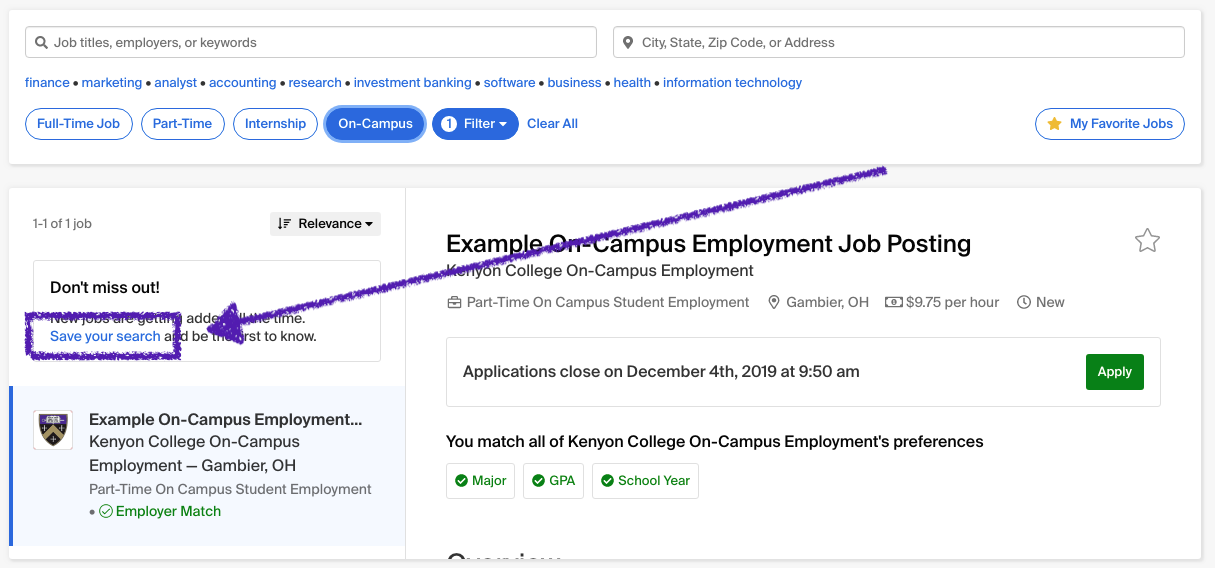The image size is (1215, 568).
Task: Select the accounting suggested keyword
Action: [242, 83]
